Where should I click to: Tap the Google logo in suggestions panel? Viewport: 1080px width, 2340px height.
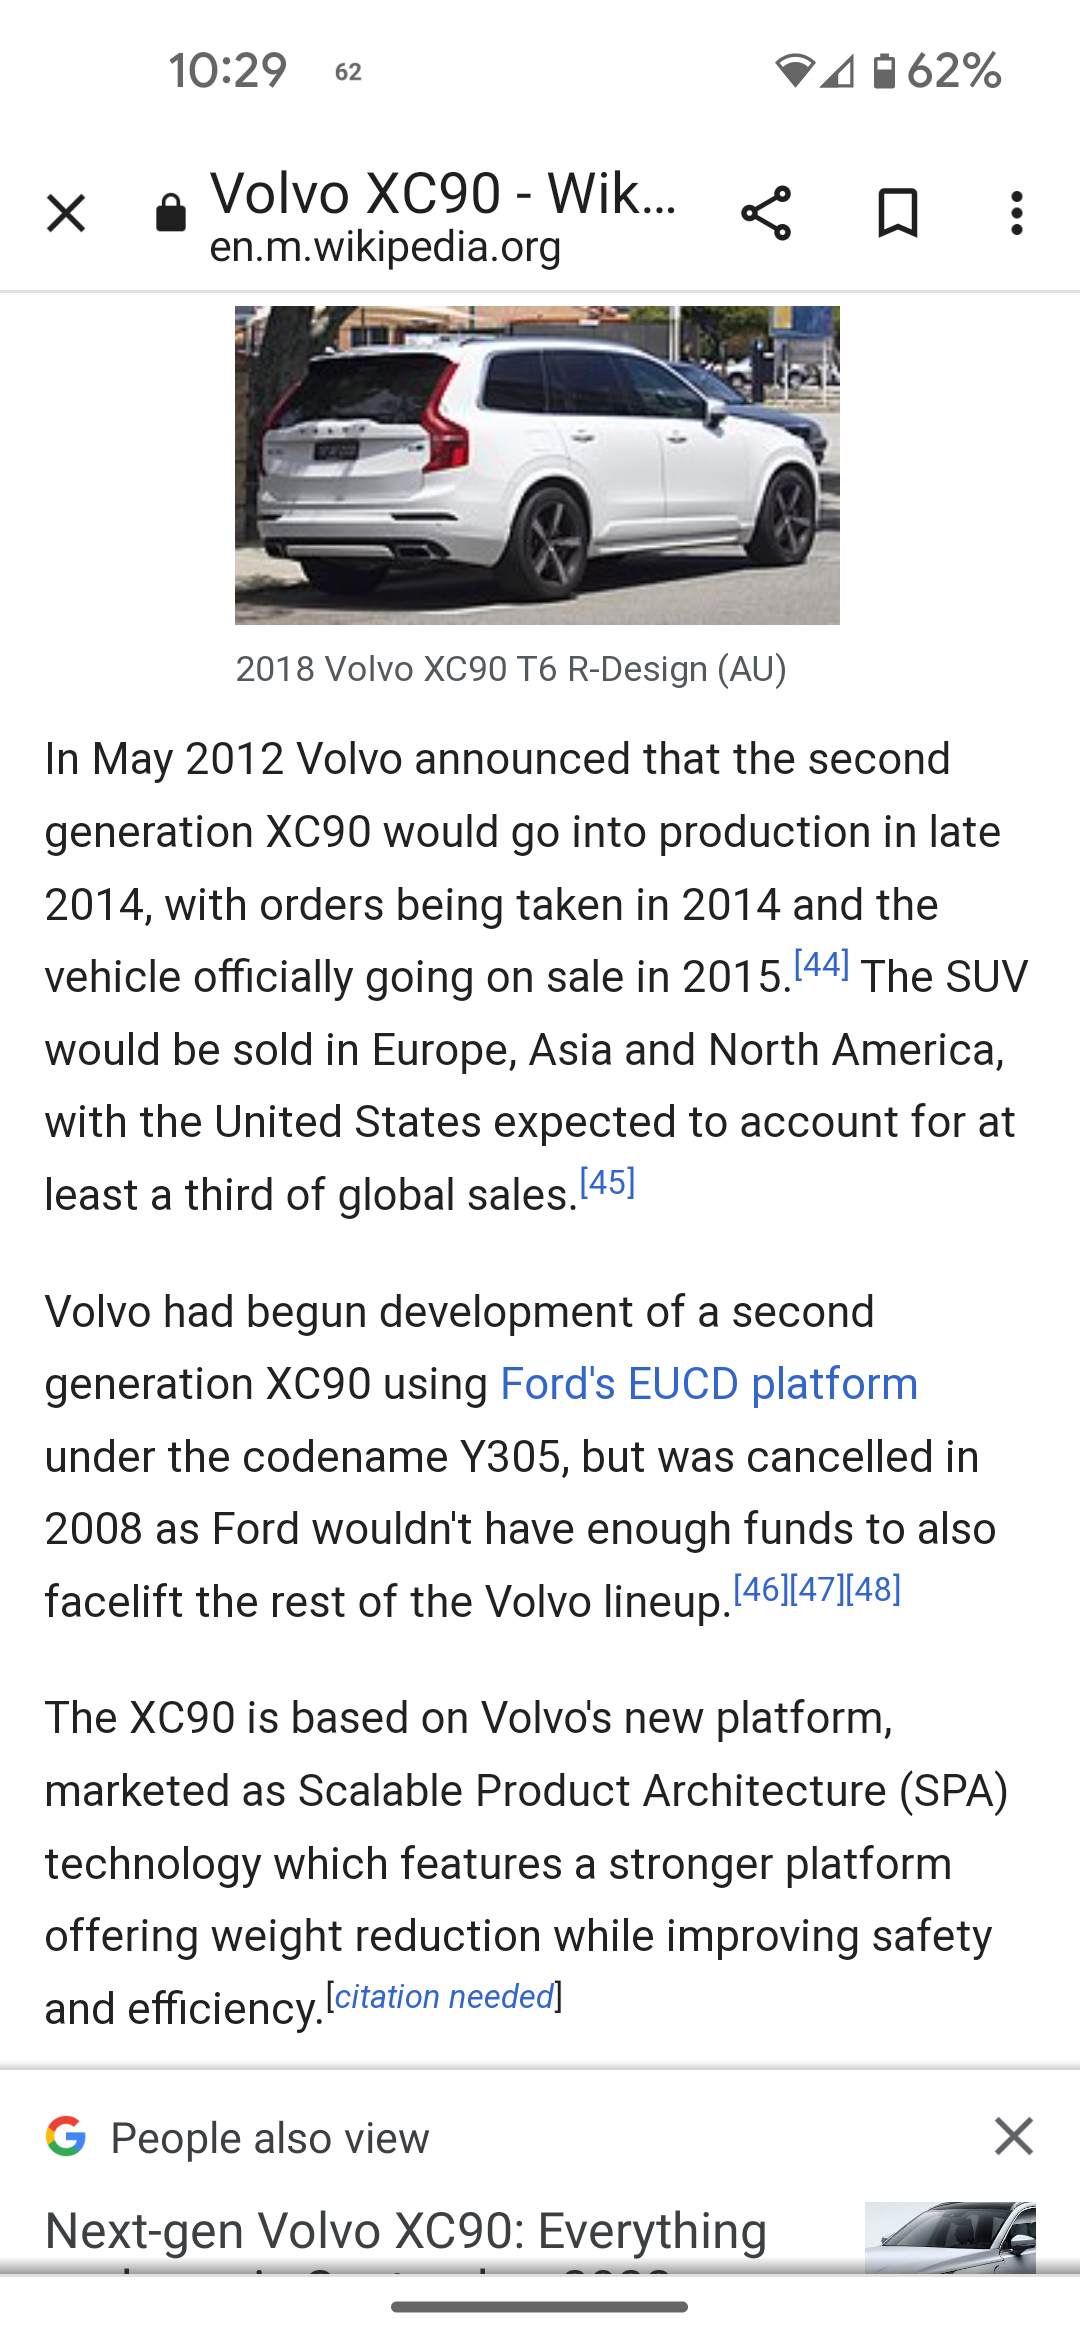click(66, 2136)
